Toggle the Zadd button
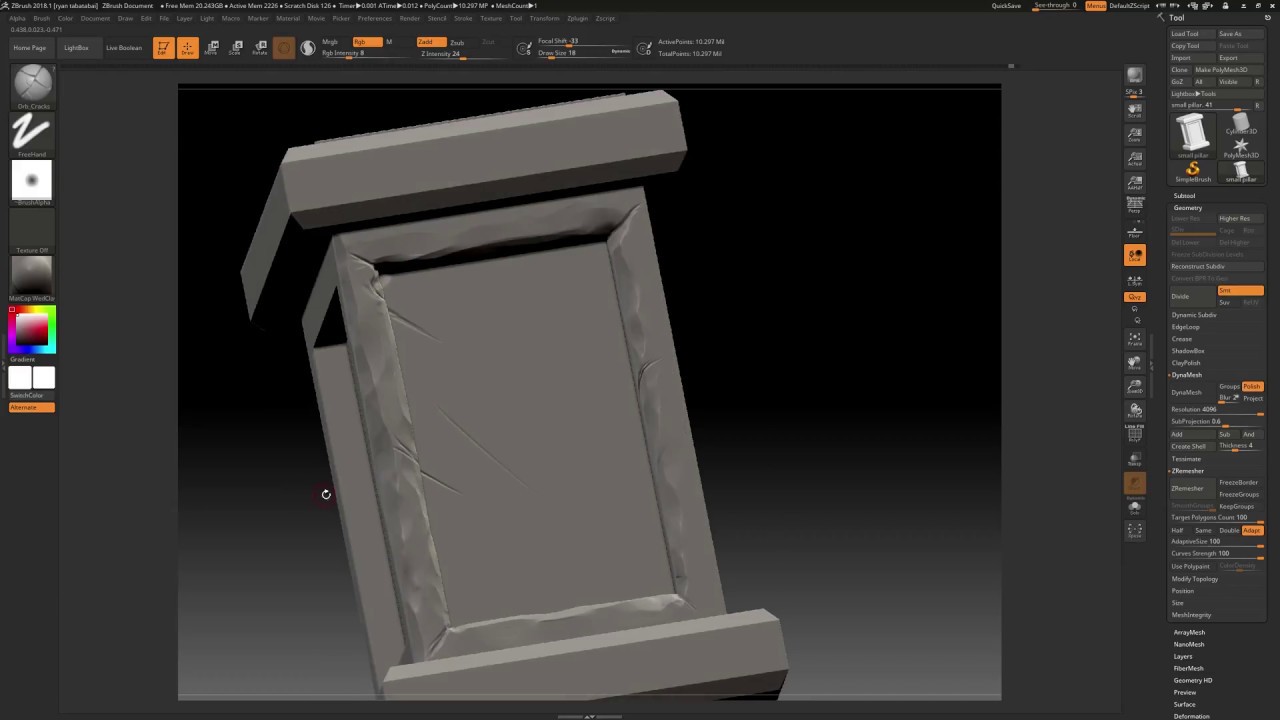1280x720 pixels. [x=431, y=42]
